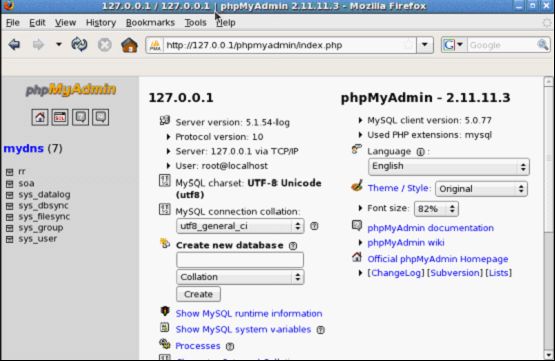Image resolution: width=555 pixels, height=361 pixels.
Task: Click the Google search magnifier icon
Action: 543,45
